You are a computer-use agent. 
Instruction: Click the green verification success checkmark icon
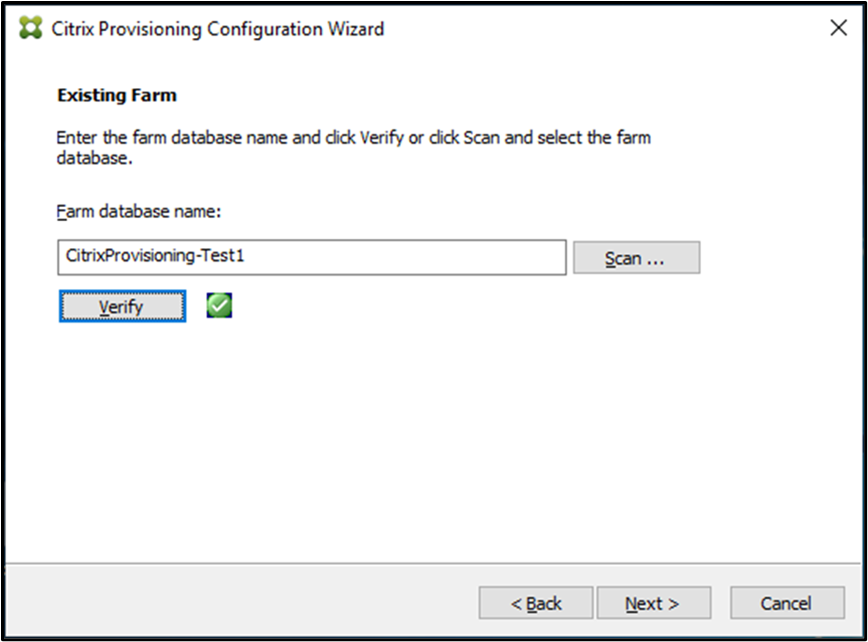coord(218,305)
